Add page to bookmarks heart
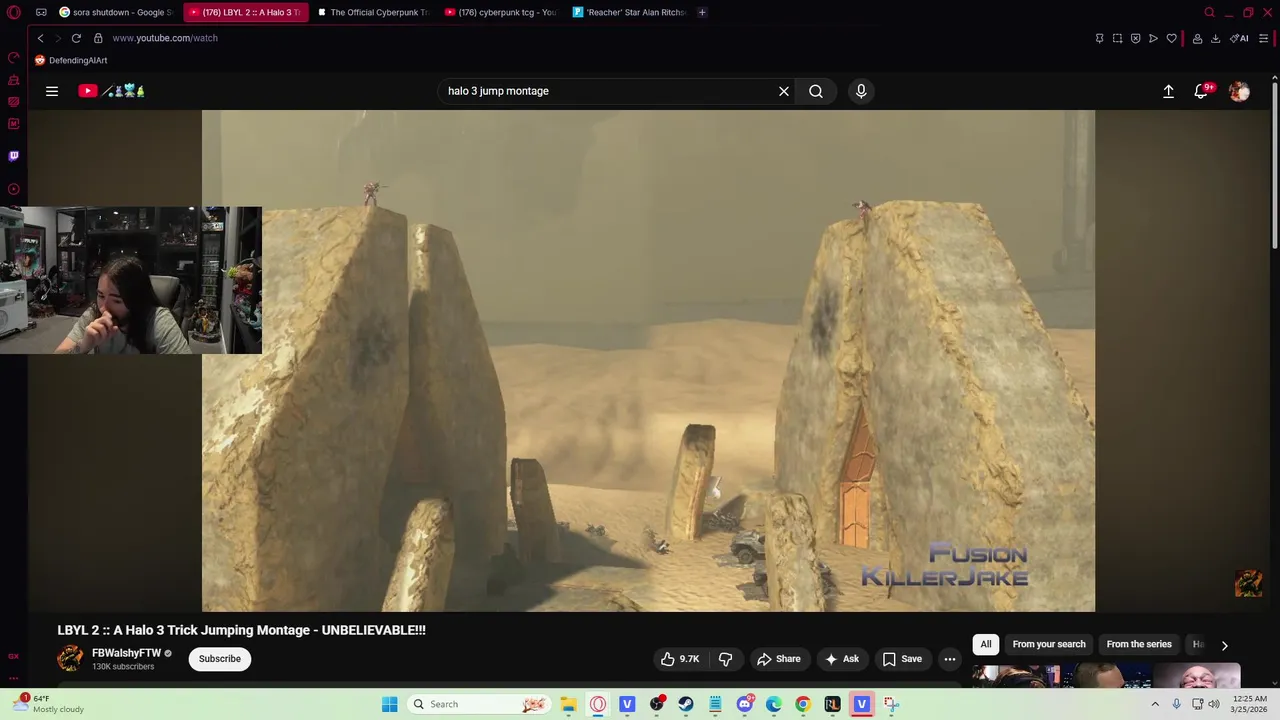This screenshot has height=720, width=1280. tap(1171, 38)
